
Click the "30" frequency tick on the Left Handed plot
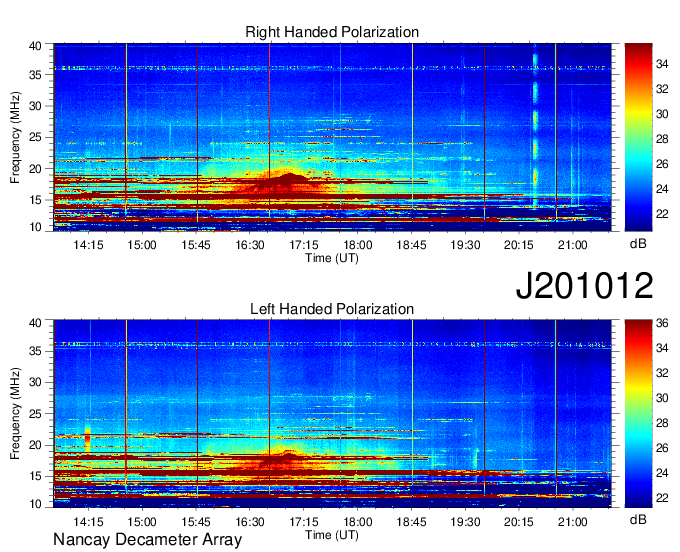(x=35, y=382)
